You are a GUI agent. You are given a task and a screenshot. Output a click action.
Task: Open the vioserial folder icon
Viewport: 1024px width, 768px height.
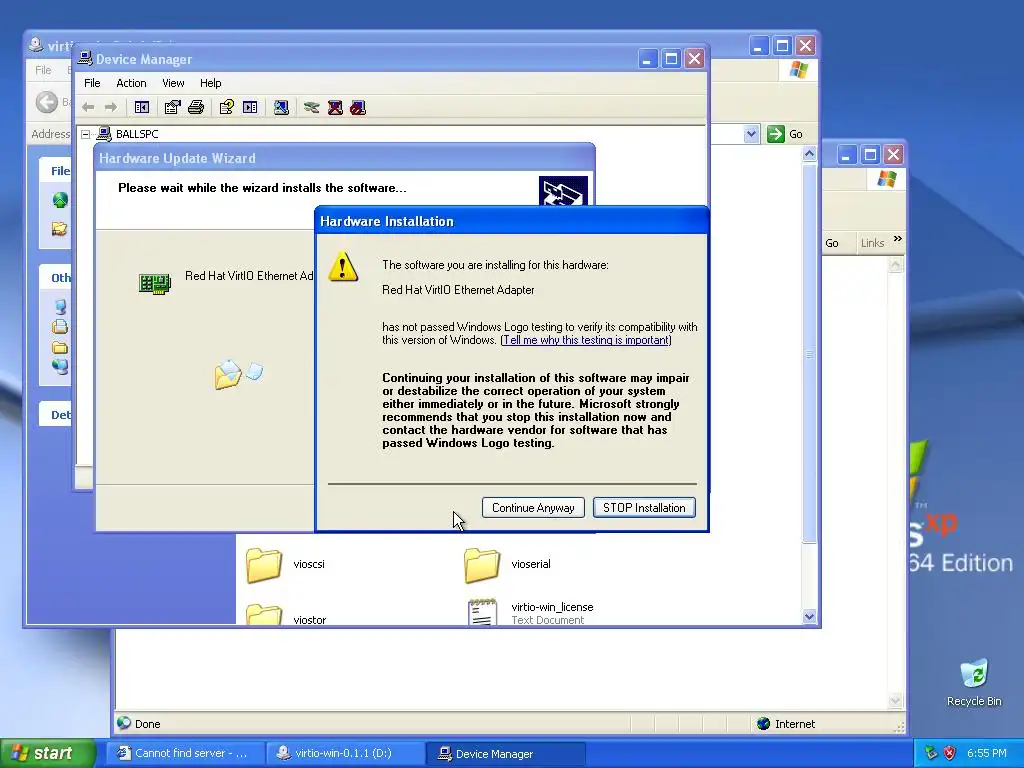click(x=482, y=564)
